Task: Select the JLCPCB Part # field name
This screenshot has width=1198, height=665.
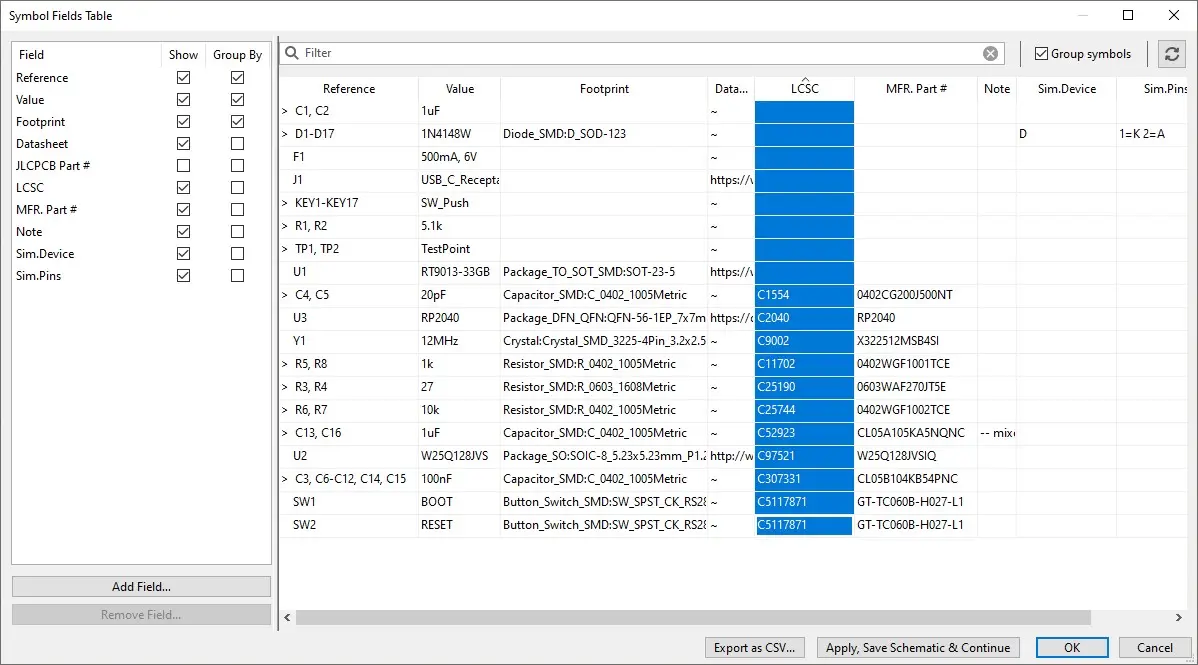Action: (53, 166)
